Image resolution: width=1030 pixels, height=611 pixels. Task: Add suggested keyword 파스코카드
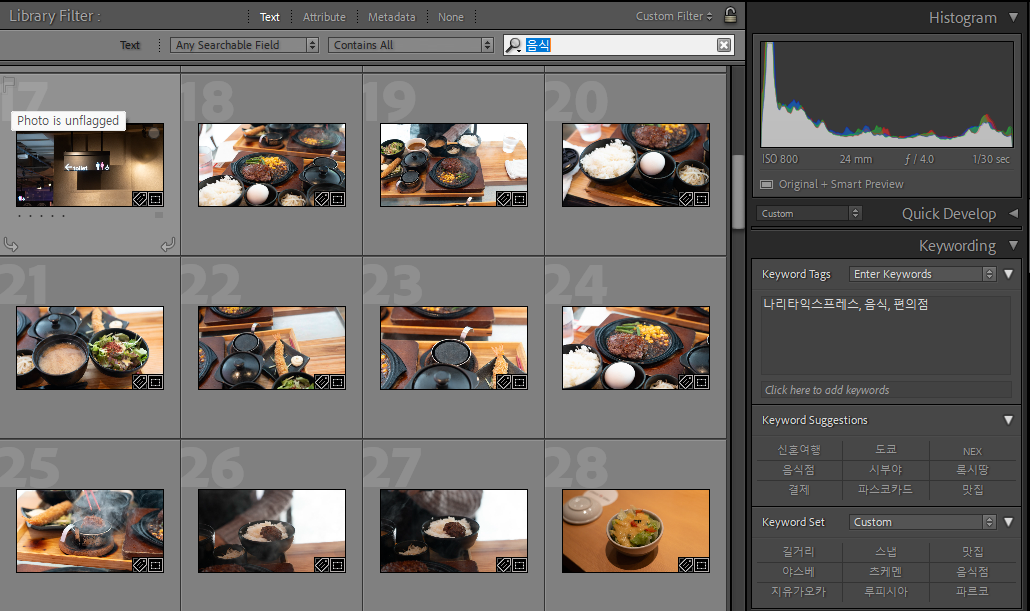coord(885,489)
